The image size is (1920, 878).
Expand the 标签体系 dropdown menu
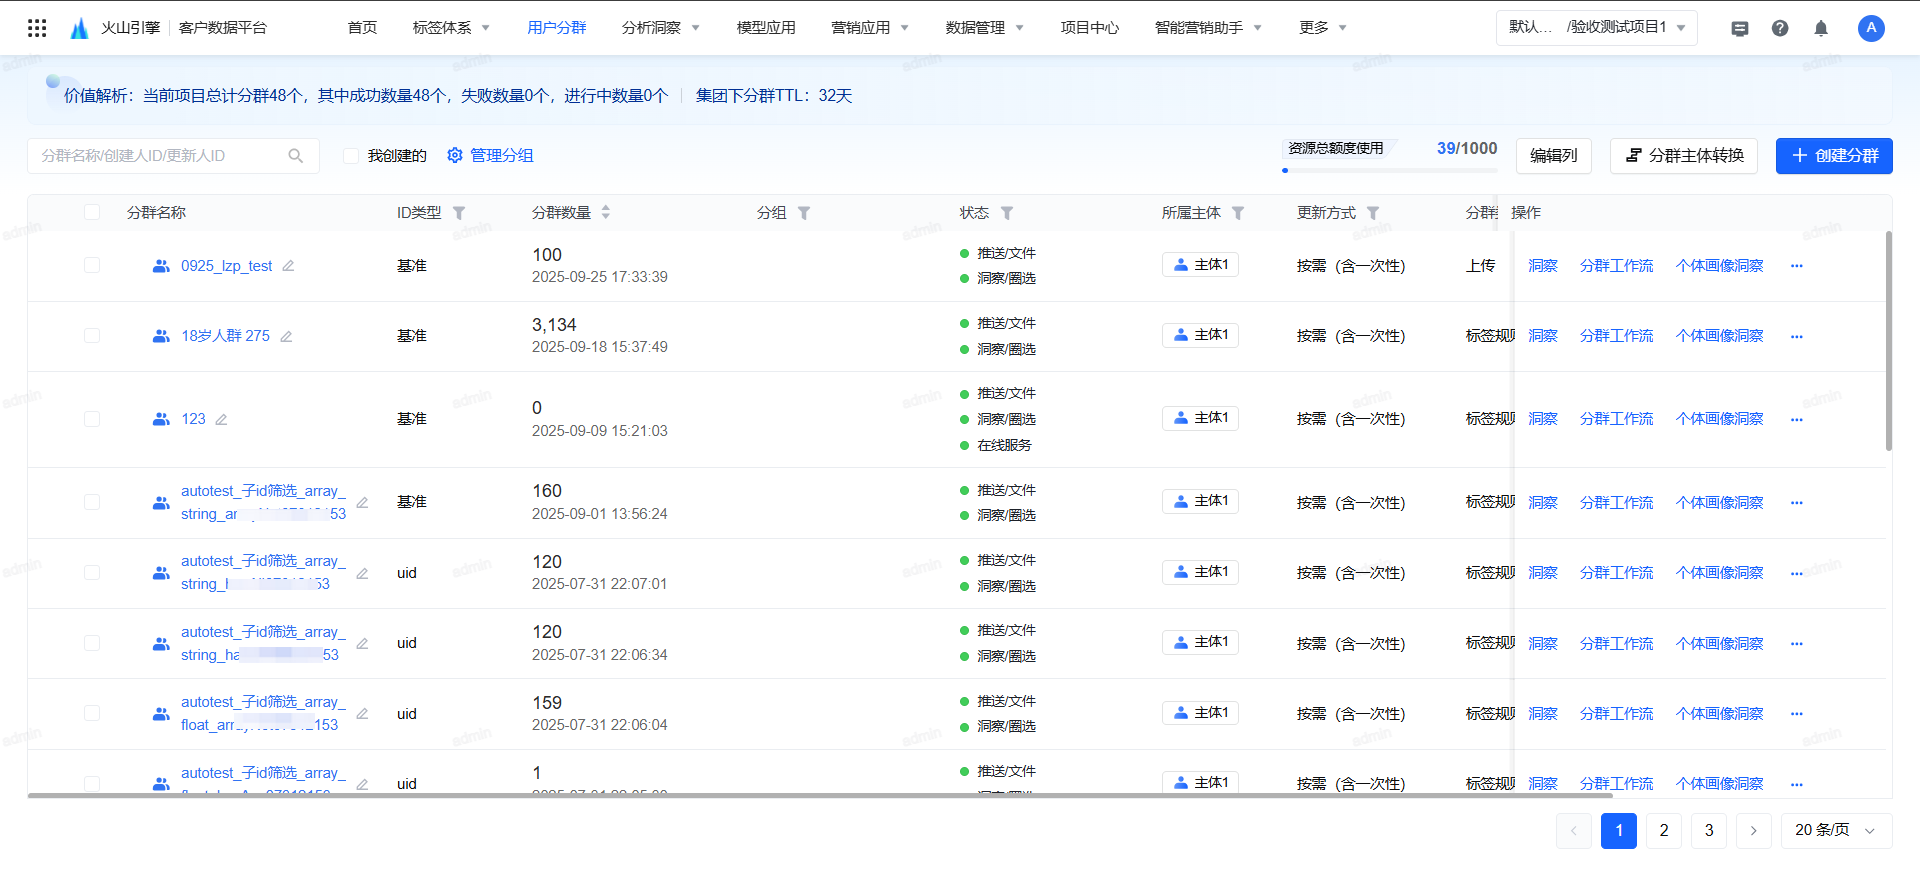(x=451, y=28)
